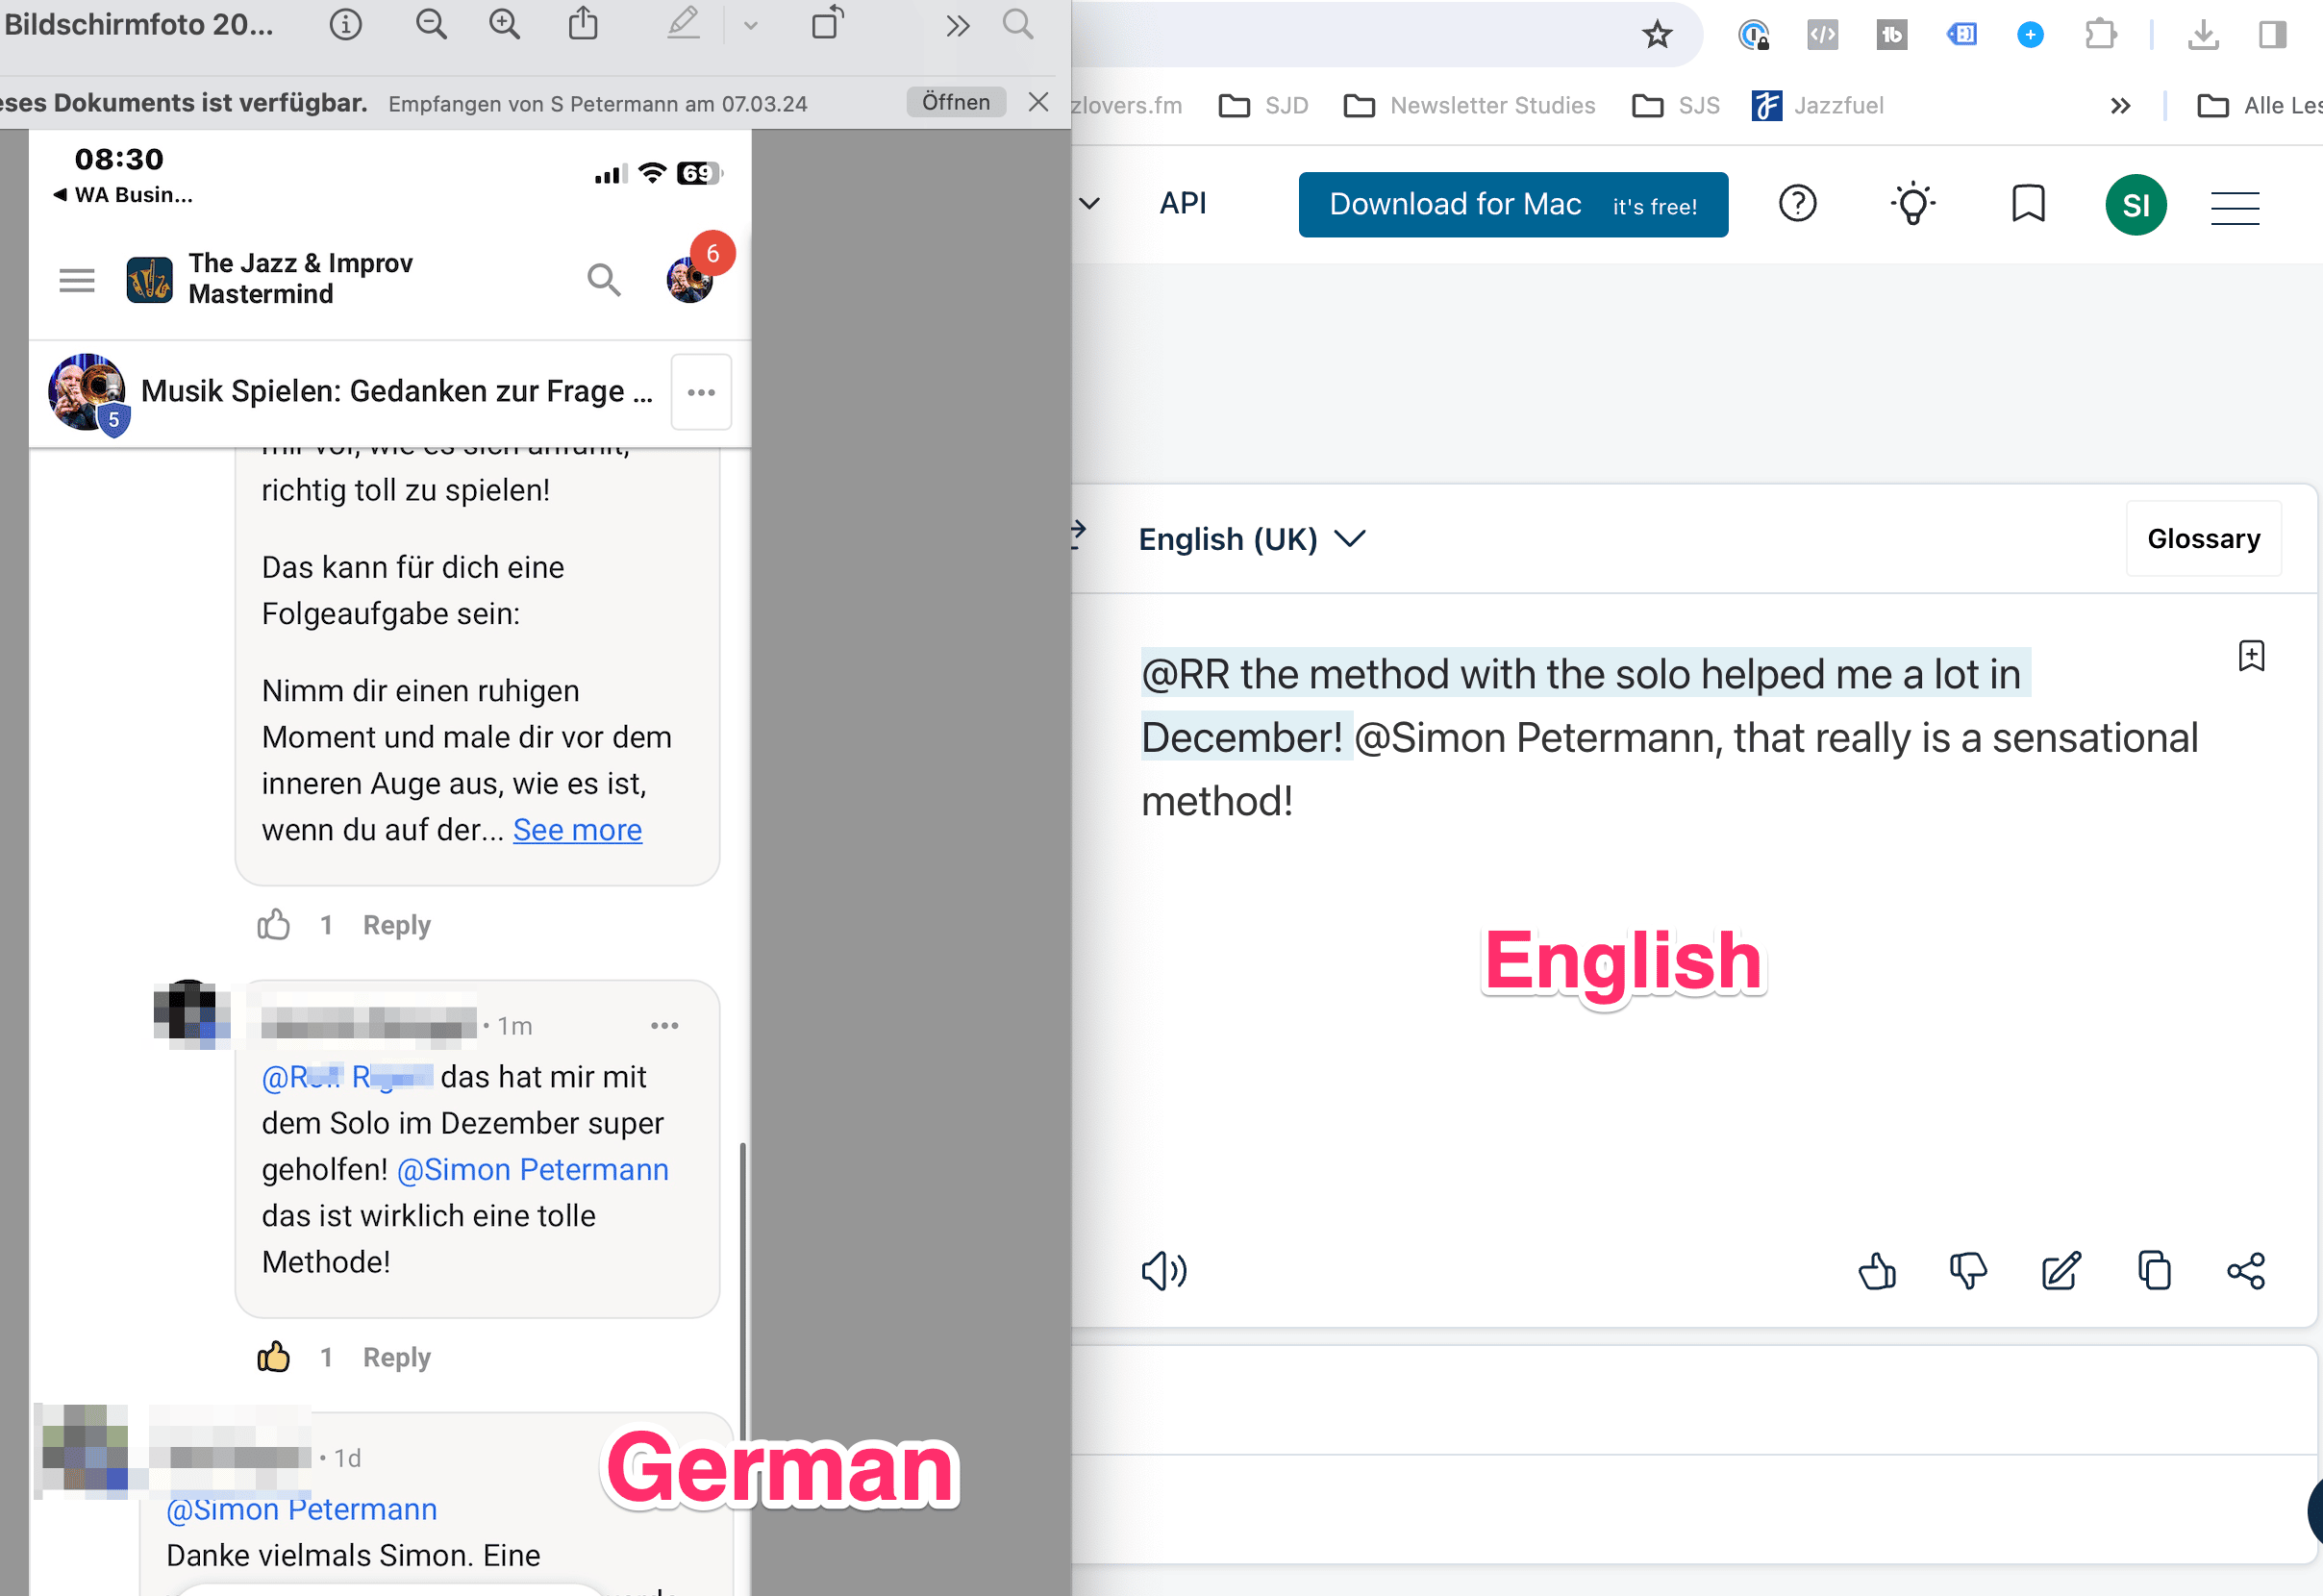Show hidden bookmarks with double chevron

pos(2119,105)
